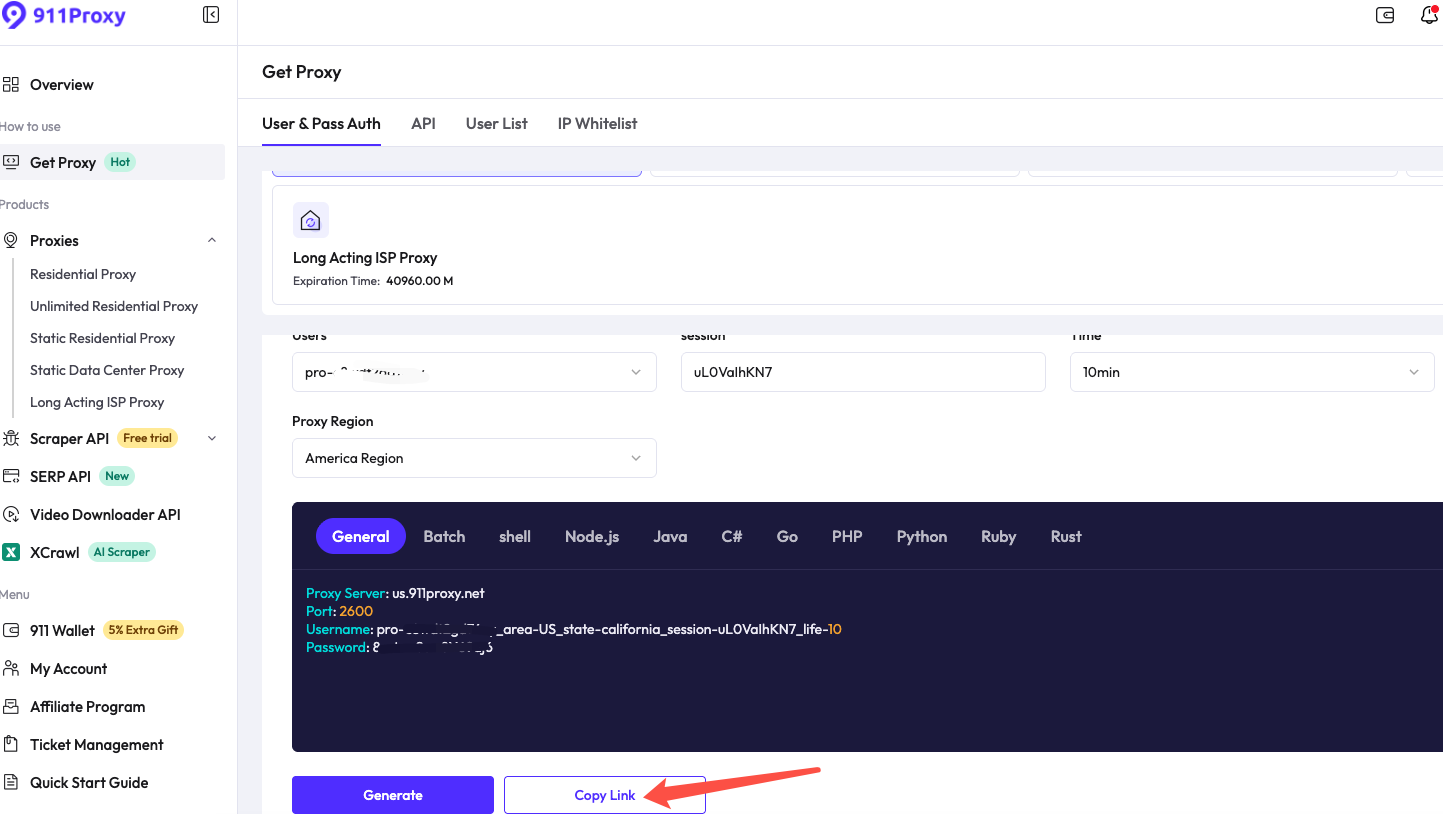
Task: Click the Long Acting ISP Proxy house icon
Action: pos(311,220)
